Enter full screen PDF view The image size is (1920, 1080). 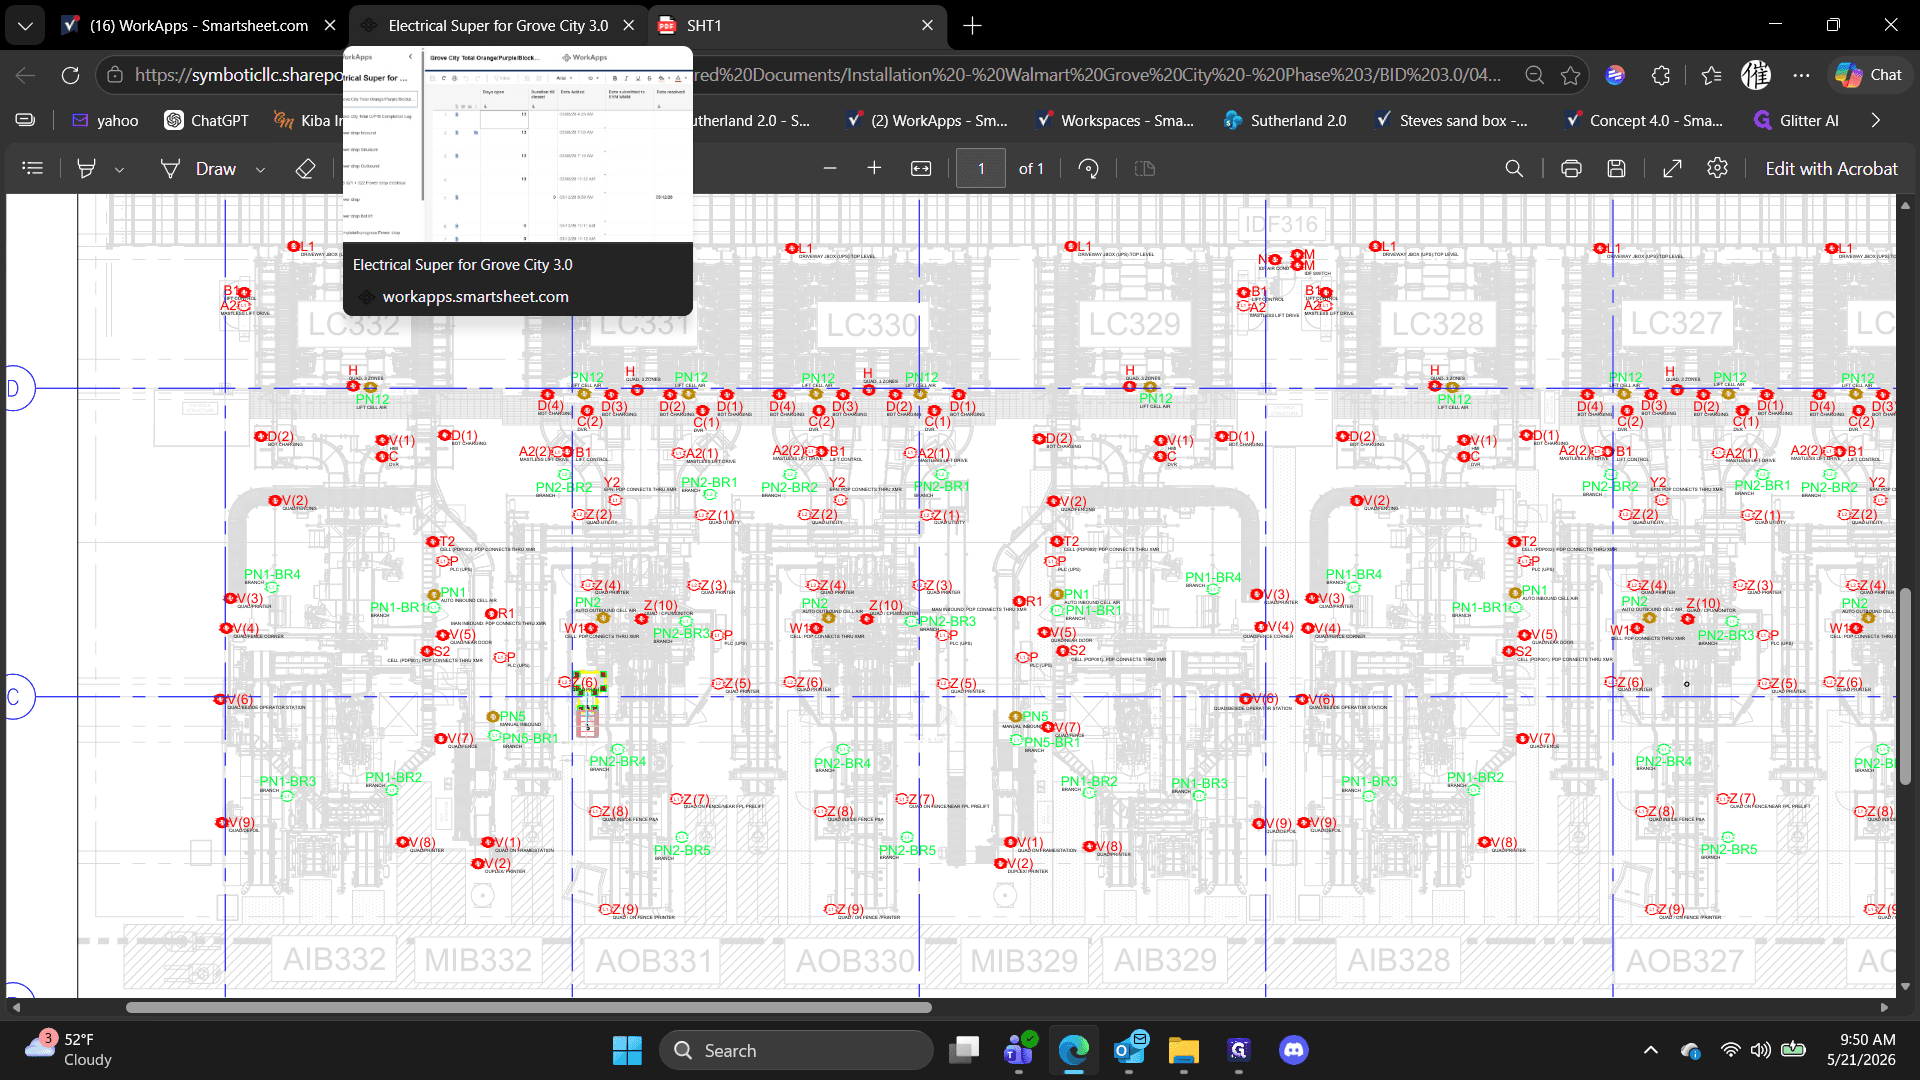pyautogui.click(x=1672, y=169)
